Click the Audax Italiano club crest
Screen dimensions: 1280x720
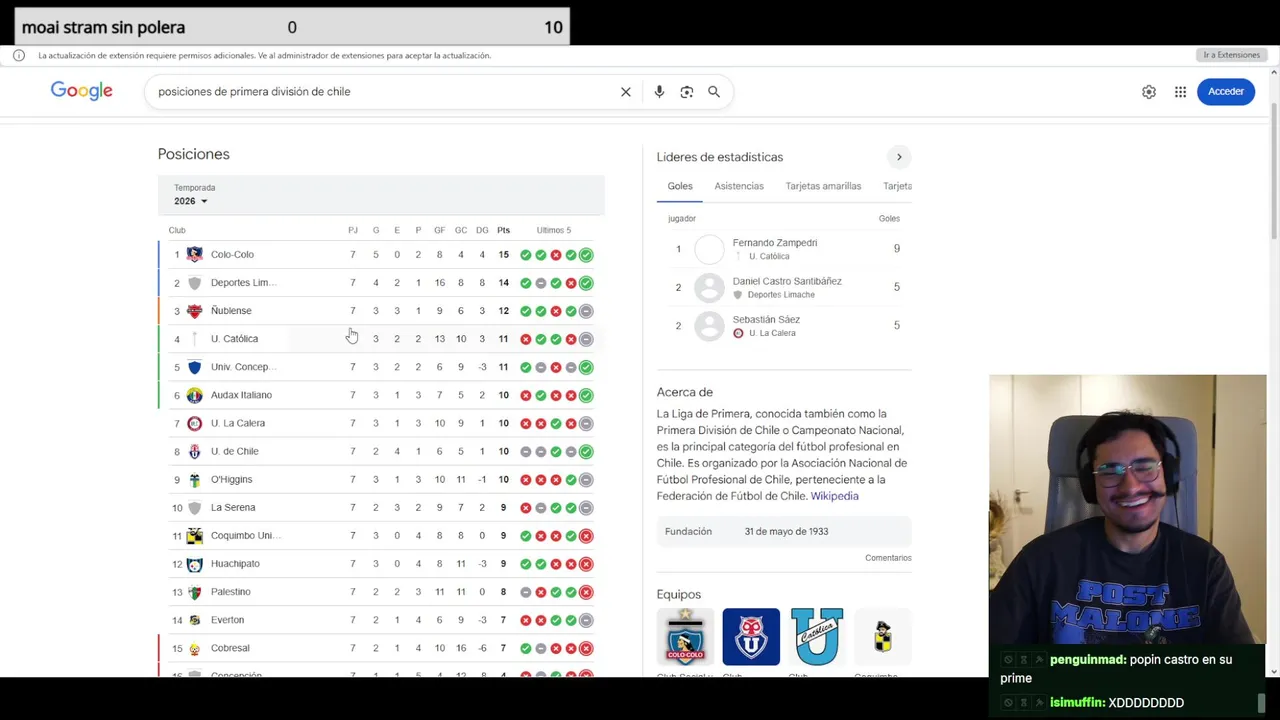coord(195,395)
